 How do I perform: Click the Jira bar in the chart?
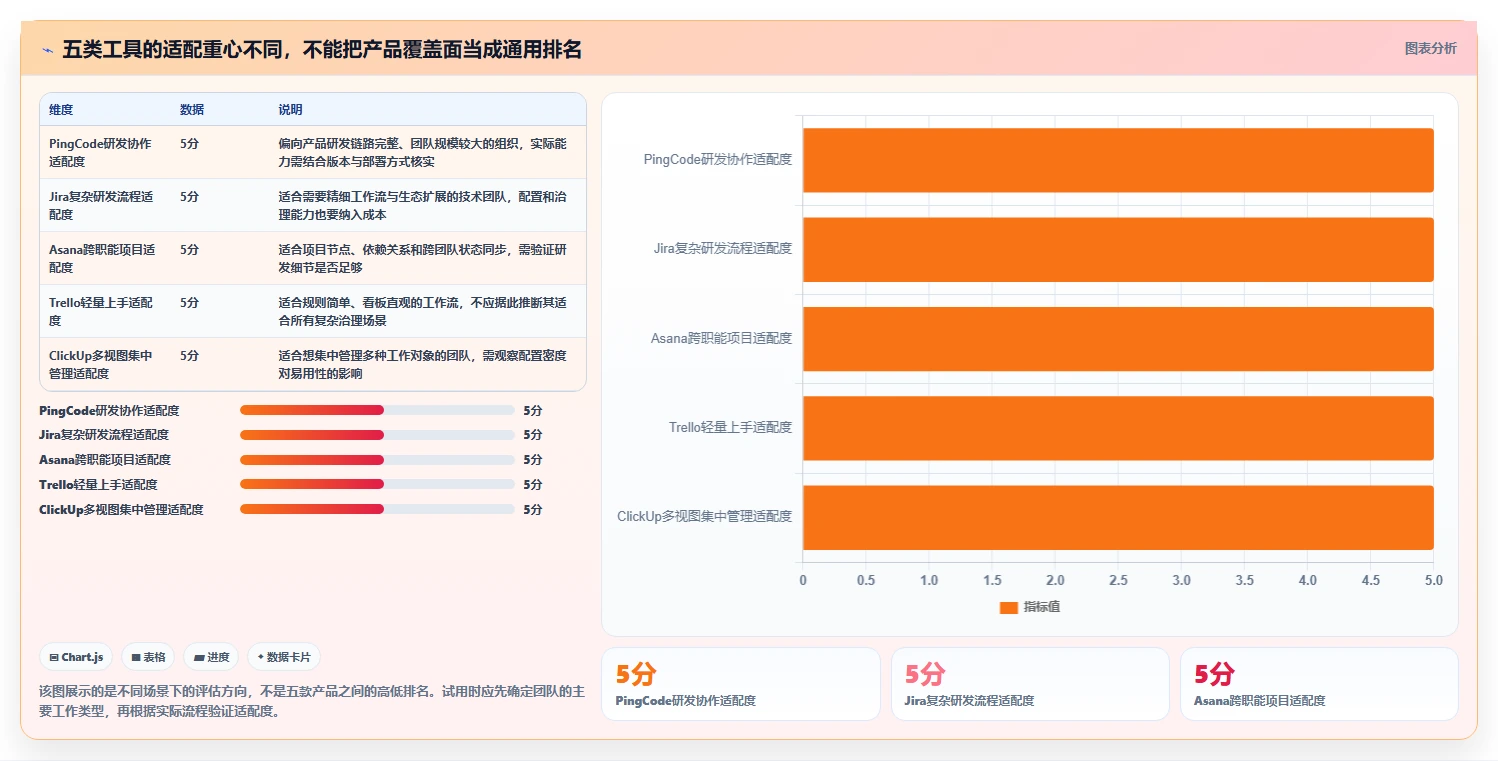1118,249
